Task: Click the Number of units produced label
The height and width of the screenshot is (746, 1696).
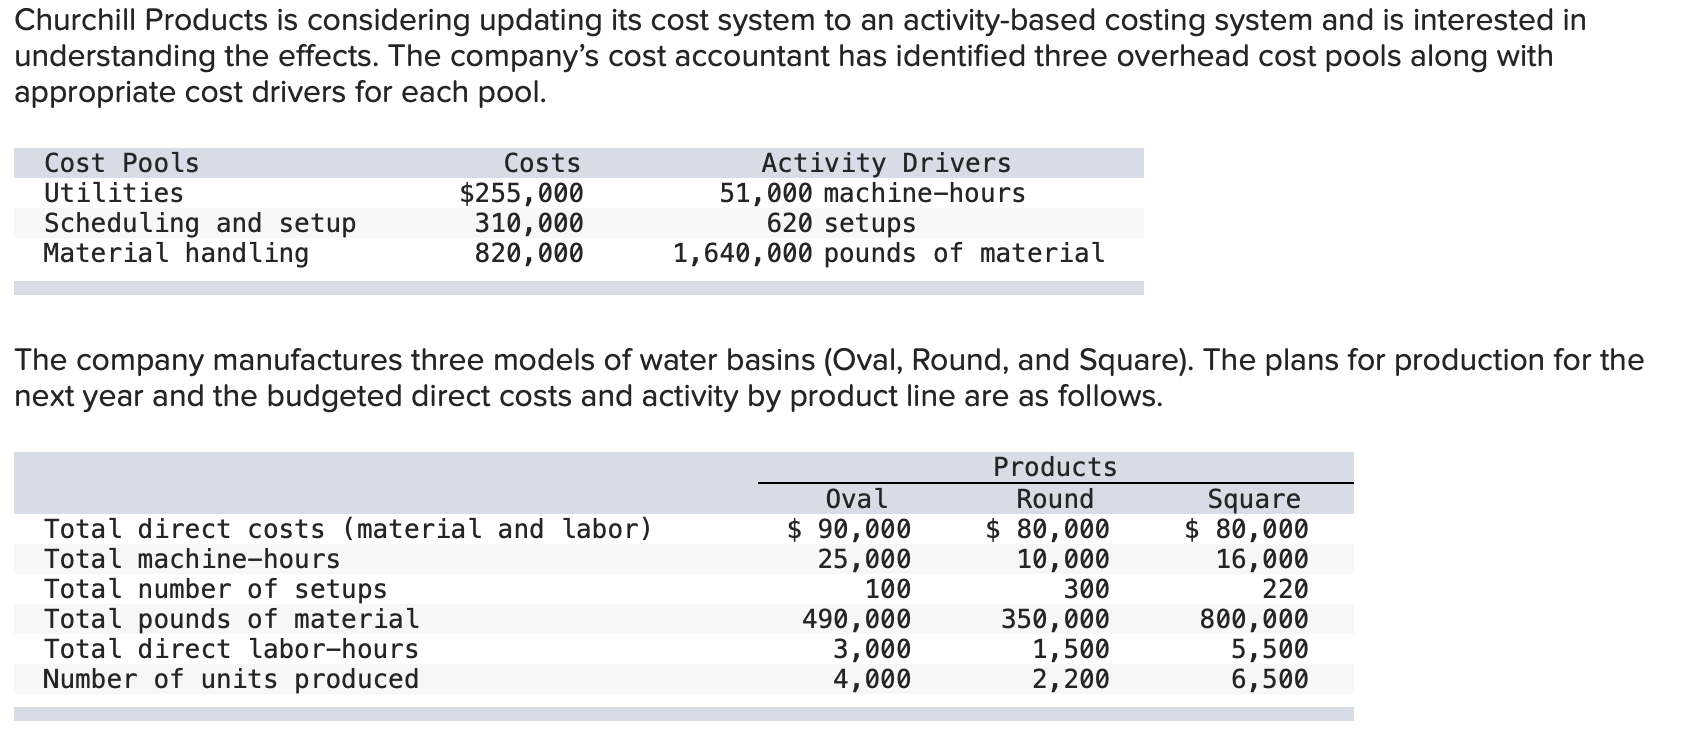Action: point(231,679)
